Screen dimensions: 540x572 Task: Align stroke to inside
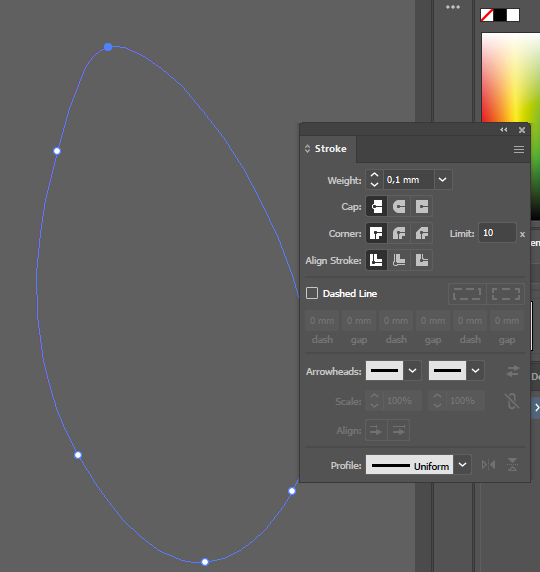tap(399, 260)
